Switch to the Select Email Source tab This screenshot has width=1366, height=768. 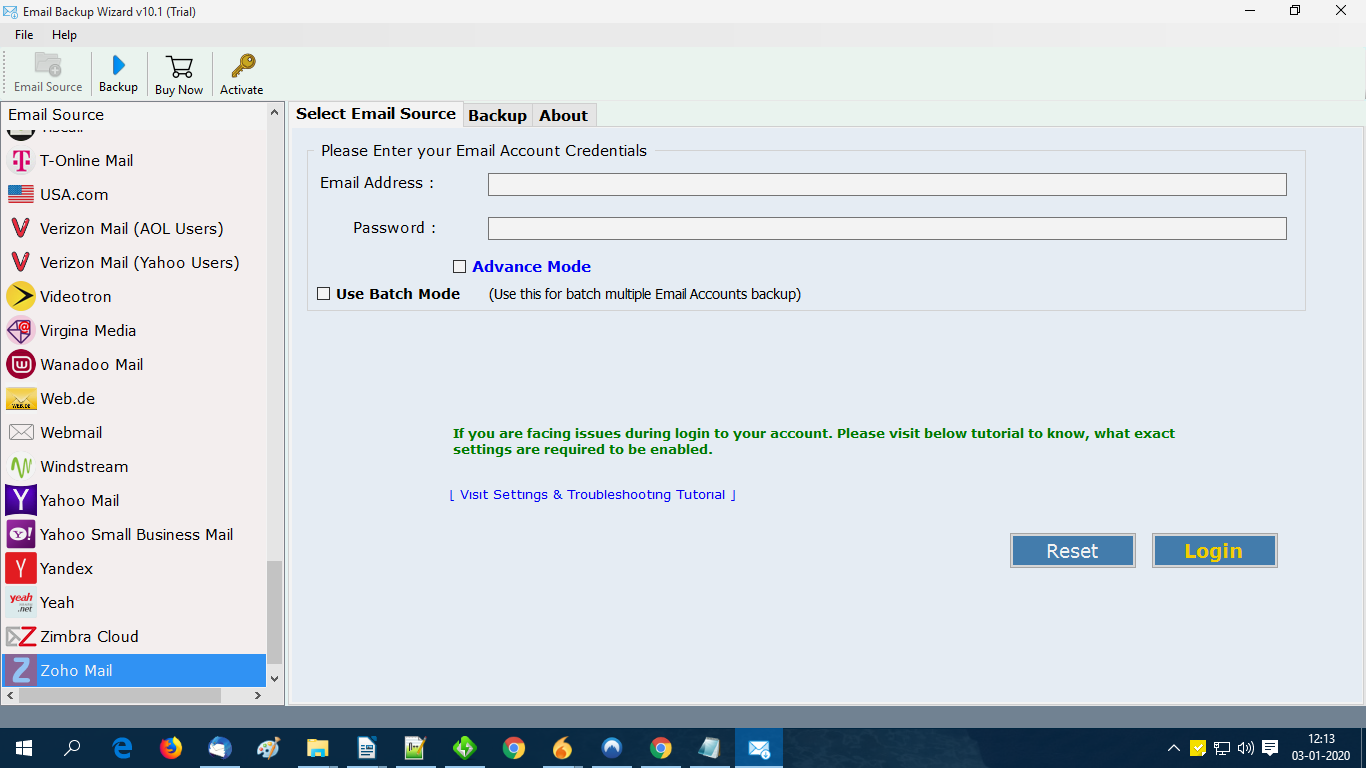[x=376, y=114]
